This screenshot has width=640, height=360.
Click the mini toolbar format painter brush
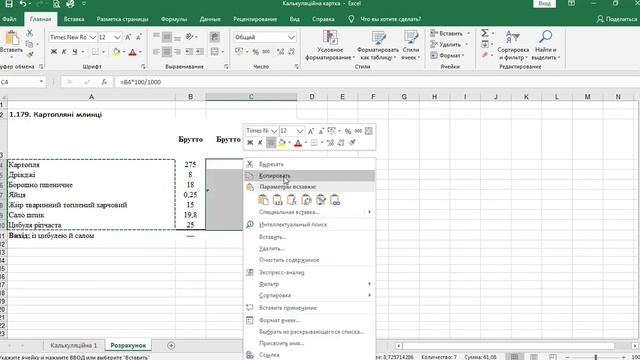click(x=352, y=142)
